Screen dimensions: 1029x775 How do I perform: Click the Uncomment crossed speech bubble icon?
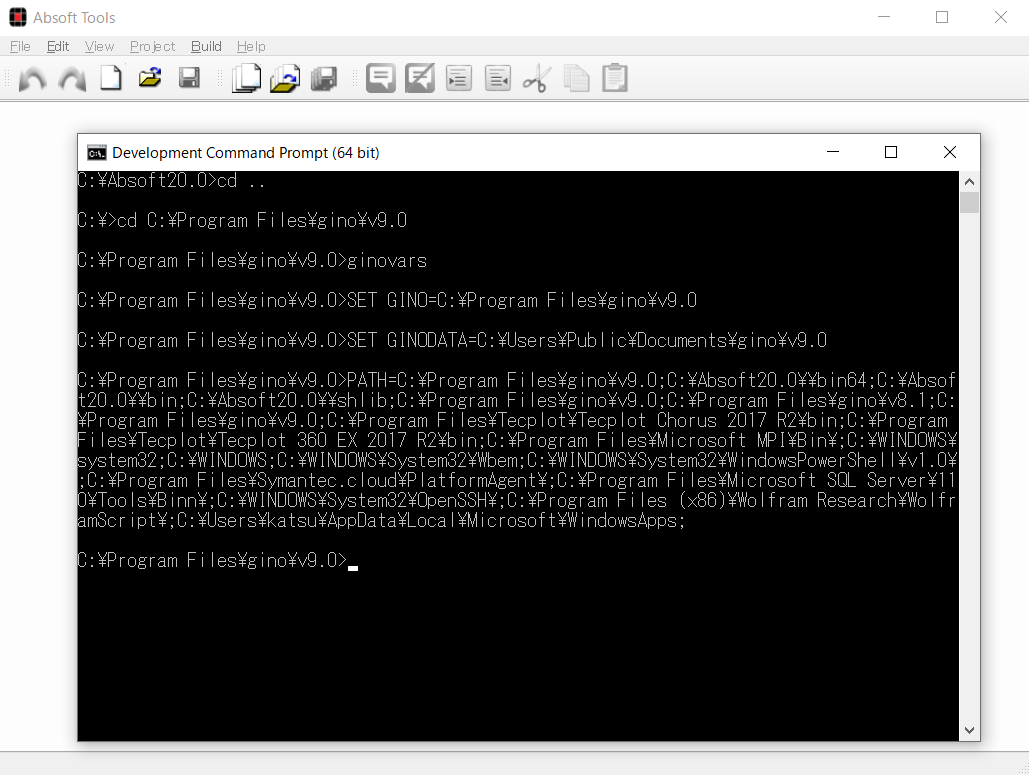pos(419,78)
